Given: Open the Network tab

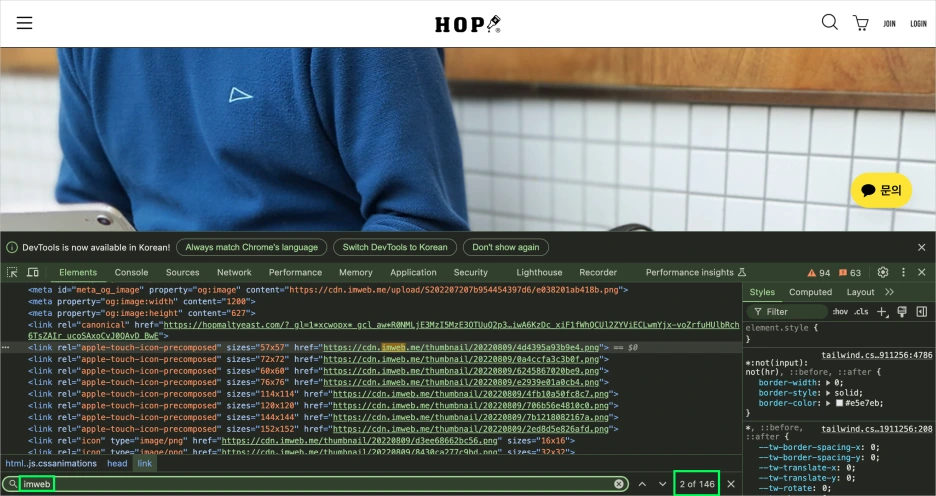Looking at the screenshot, I should (234, 272).
